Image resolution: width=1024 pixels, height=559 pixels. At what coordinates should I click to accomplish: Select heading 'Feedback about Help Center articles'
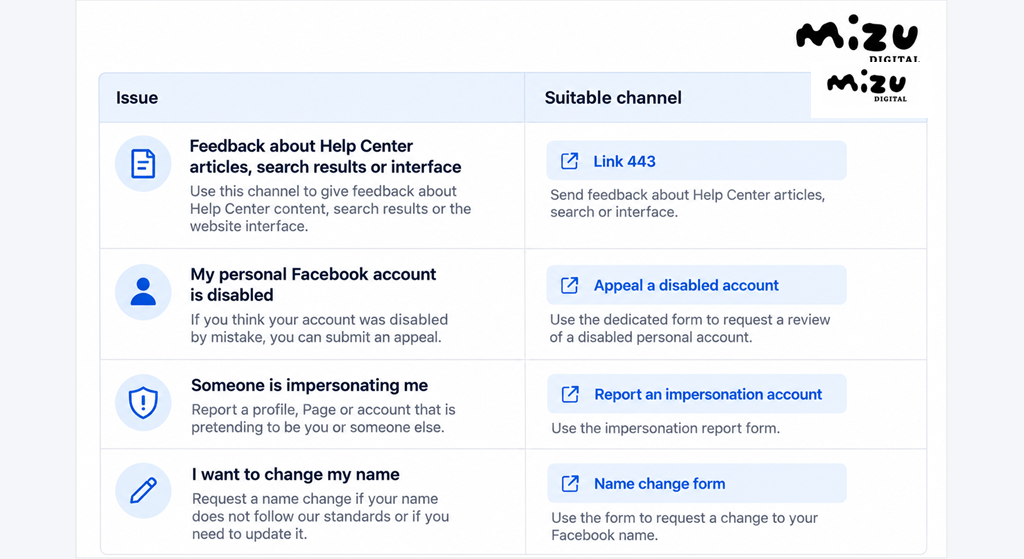pos(325,156)
